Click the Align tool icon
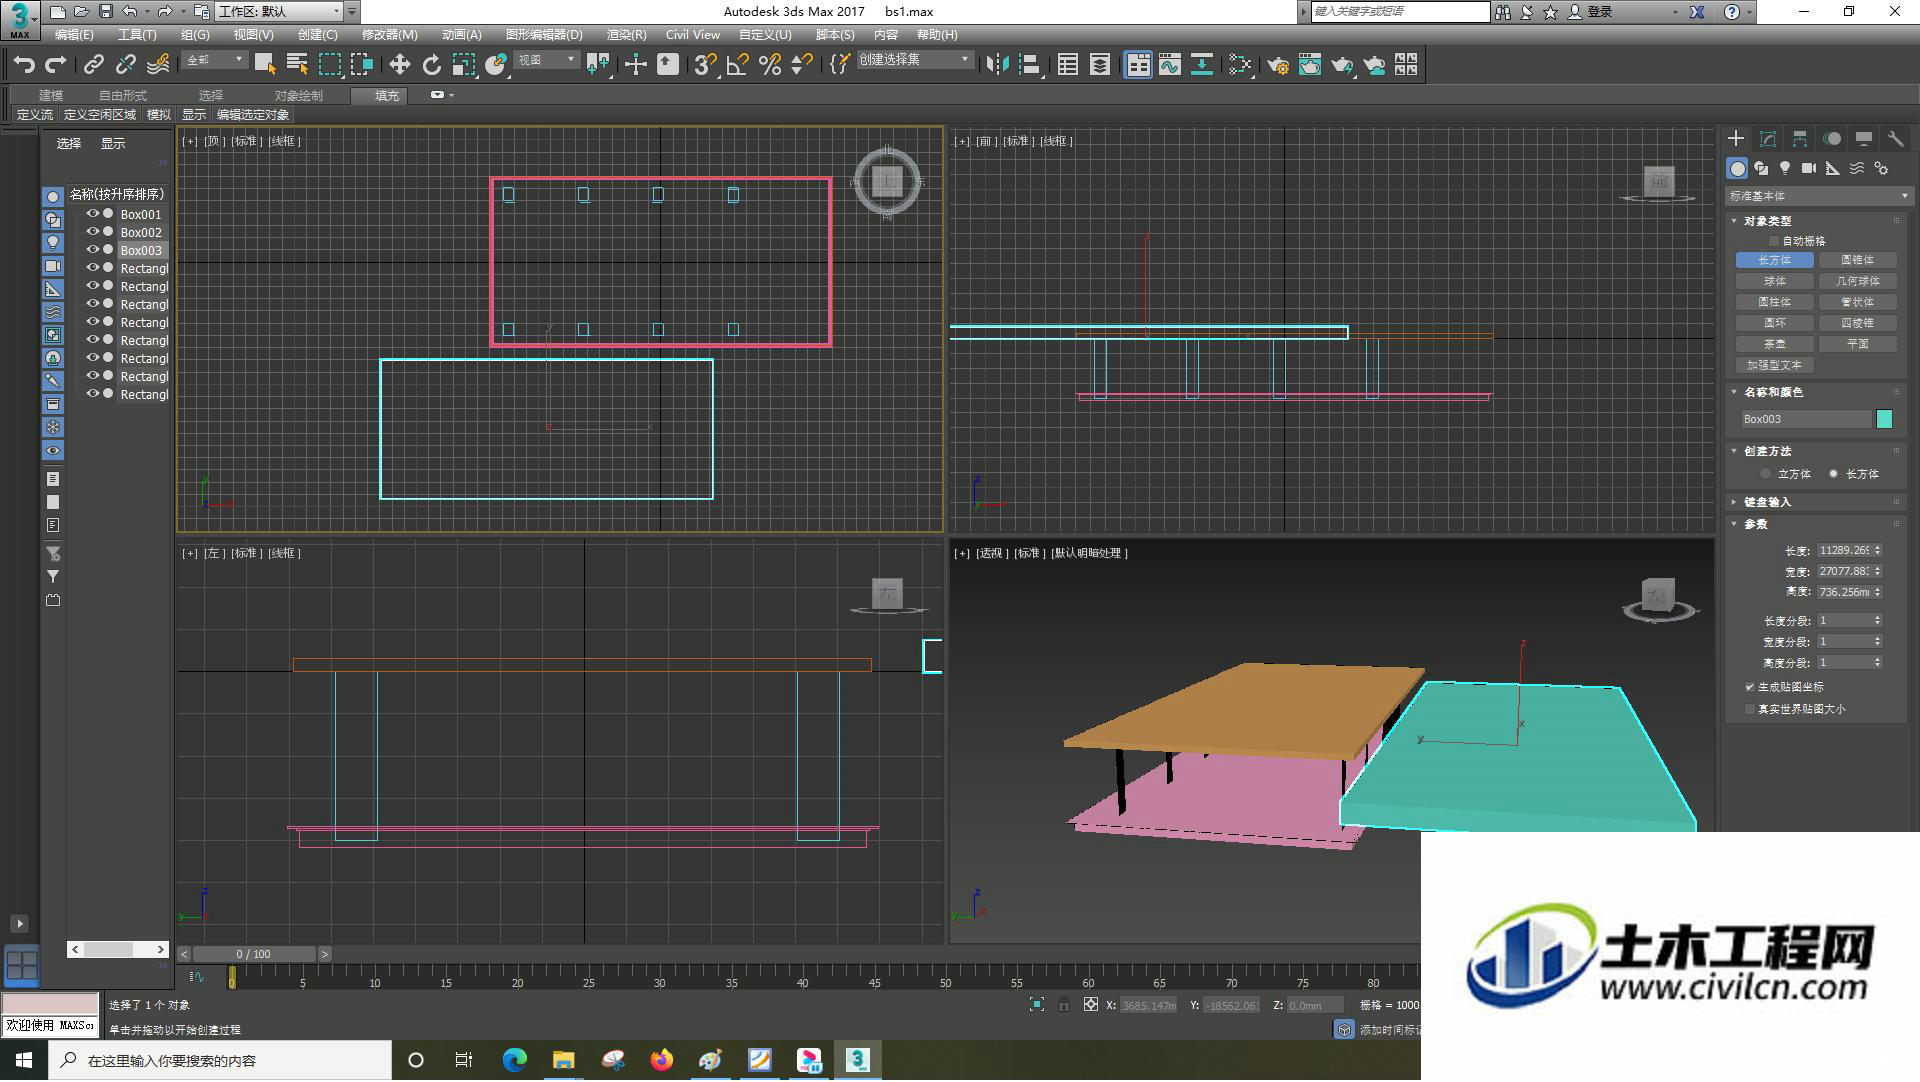The height and width of the screenshot is (1082, 1920). [1029, 65]
